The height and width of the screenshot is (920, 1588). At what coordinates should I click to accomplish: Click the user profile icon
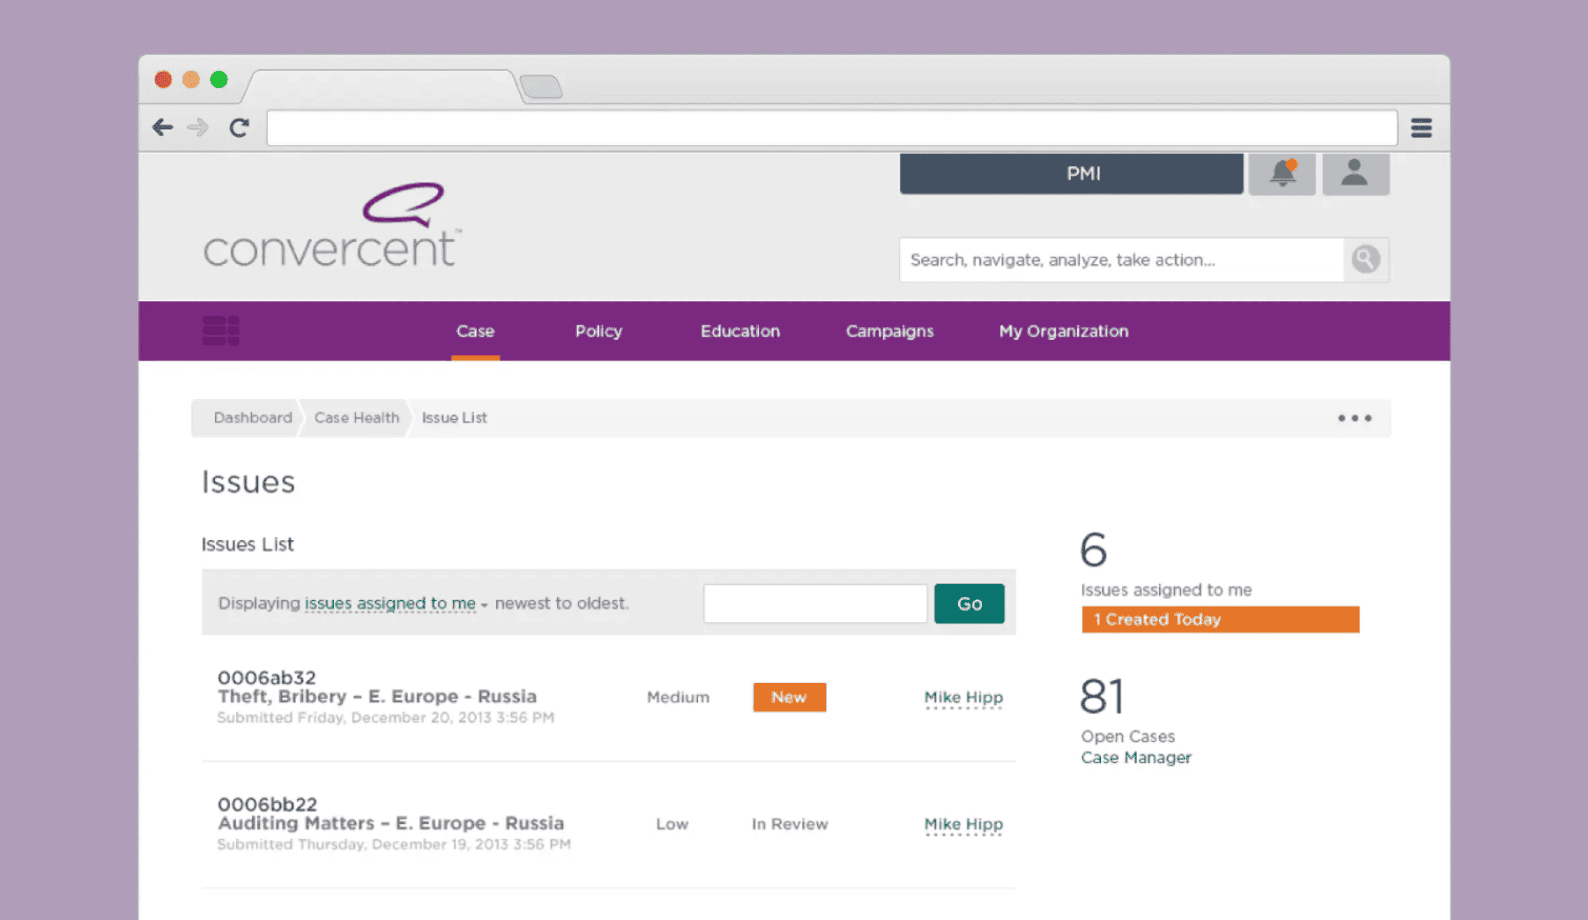[1355, 174]
